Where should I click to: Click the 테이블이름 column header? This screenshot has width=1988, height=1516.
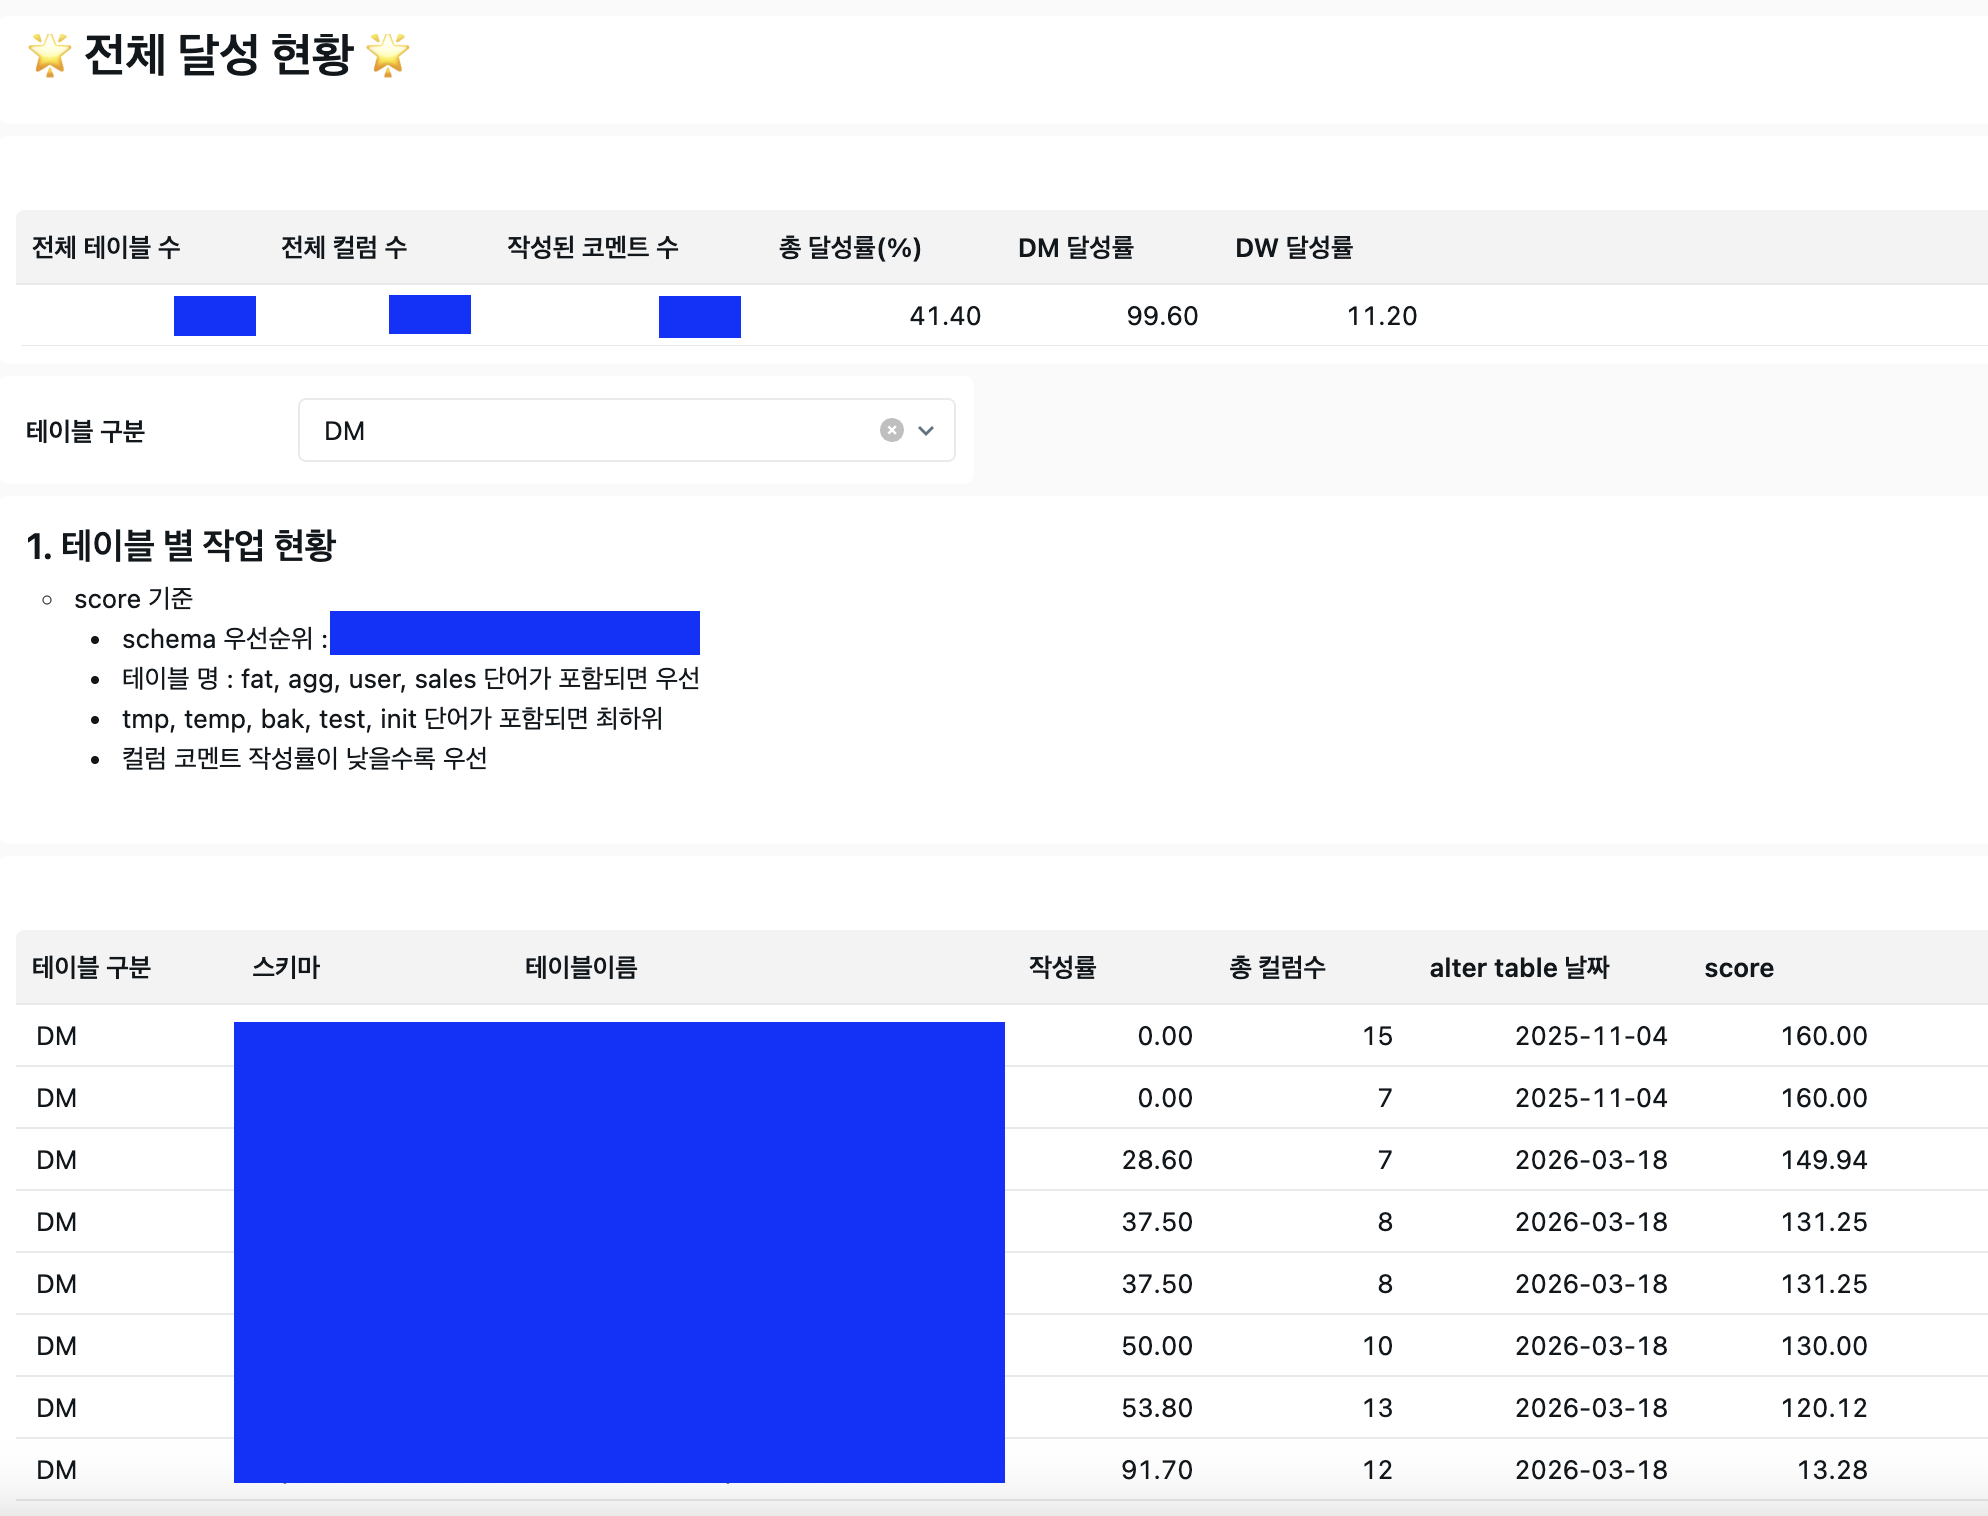(581, 967)
